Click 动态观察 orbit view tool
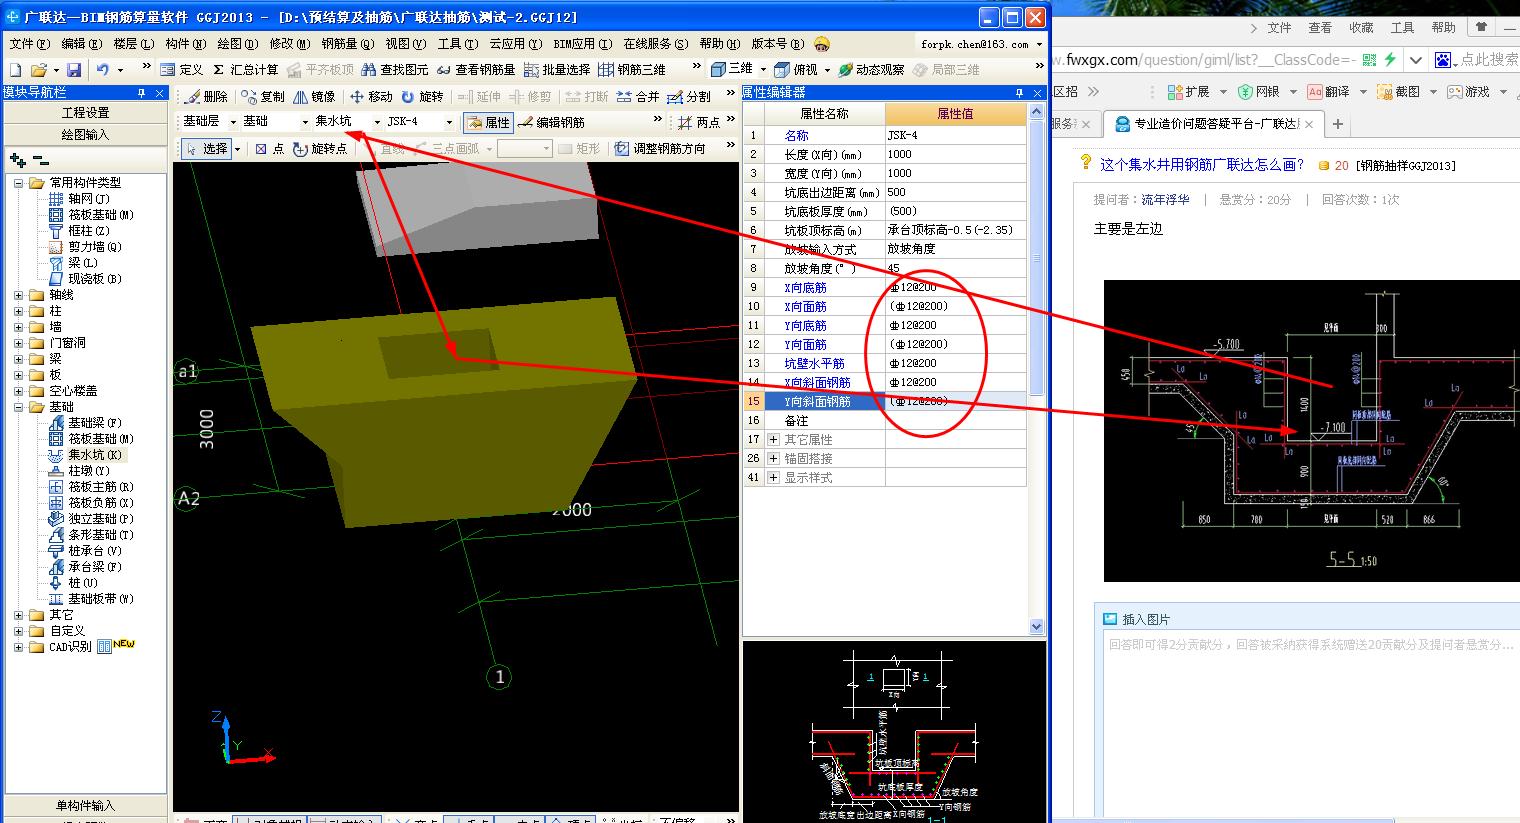 click(871, 70)
